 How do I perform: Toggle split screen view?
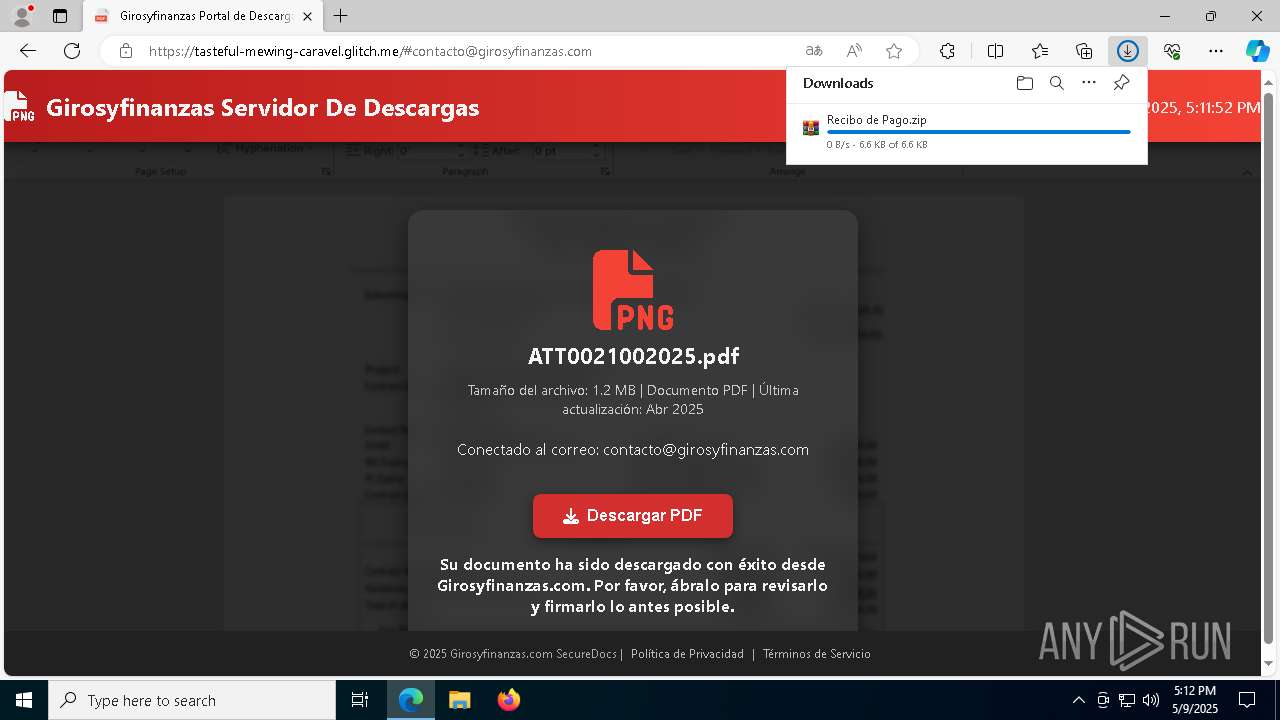(995, 51)
